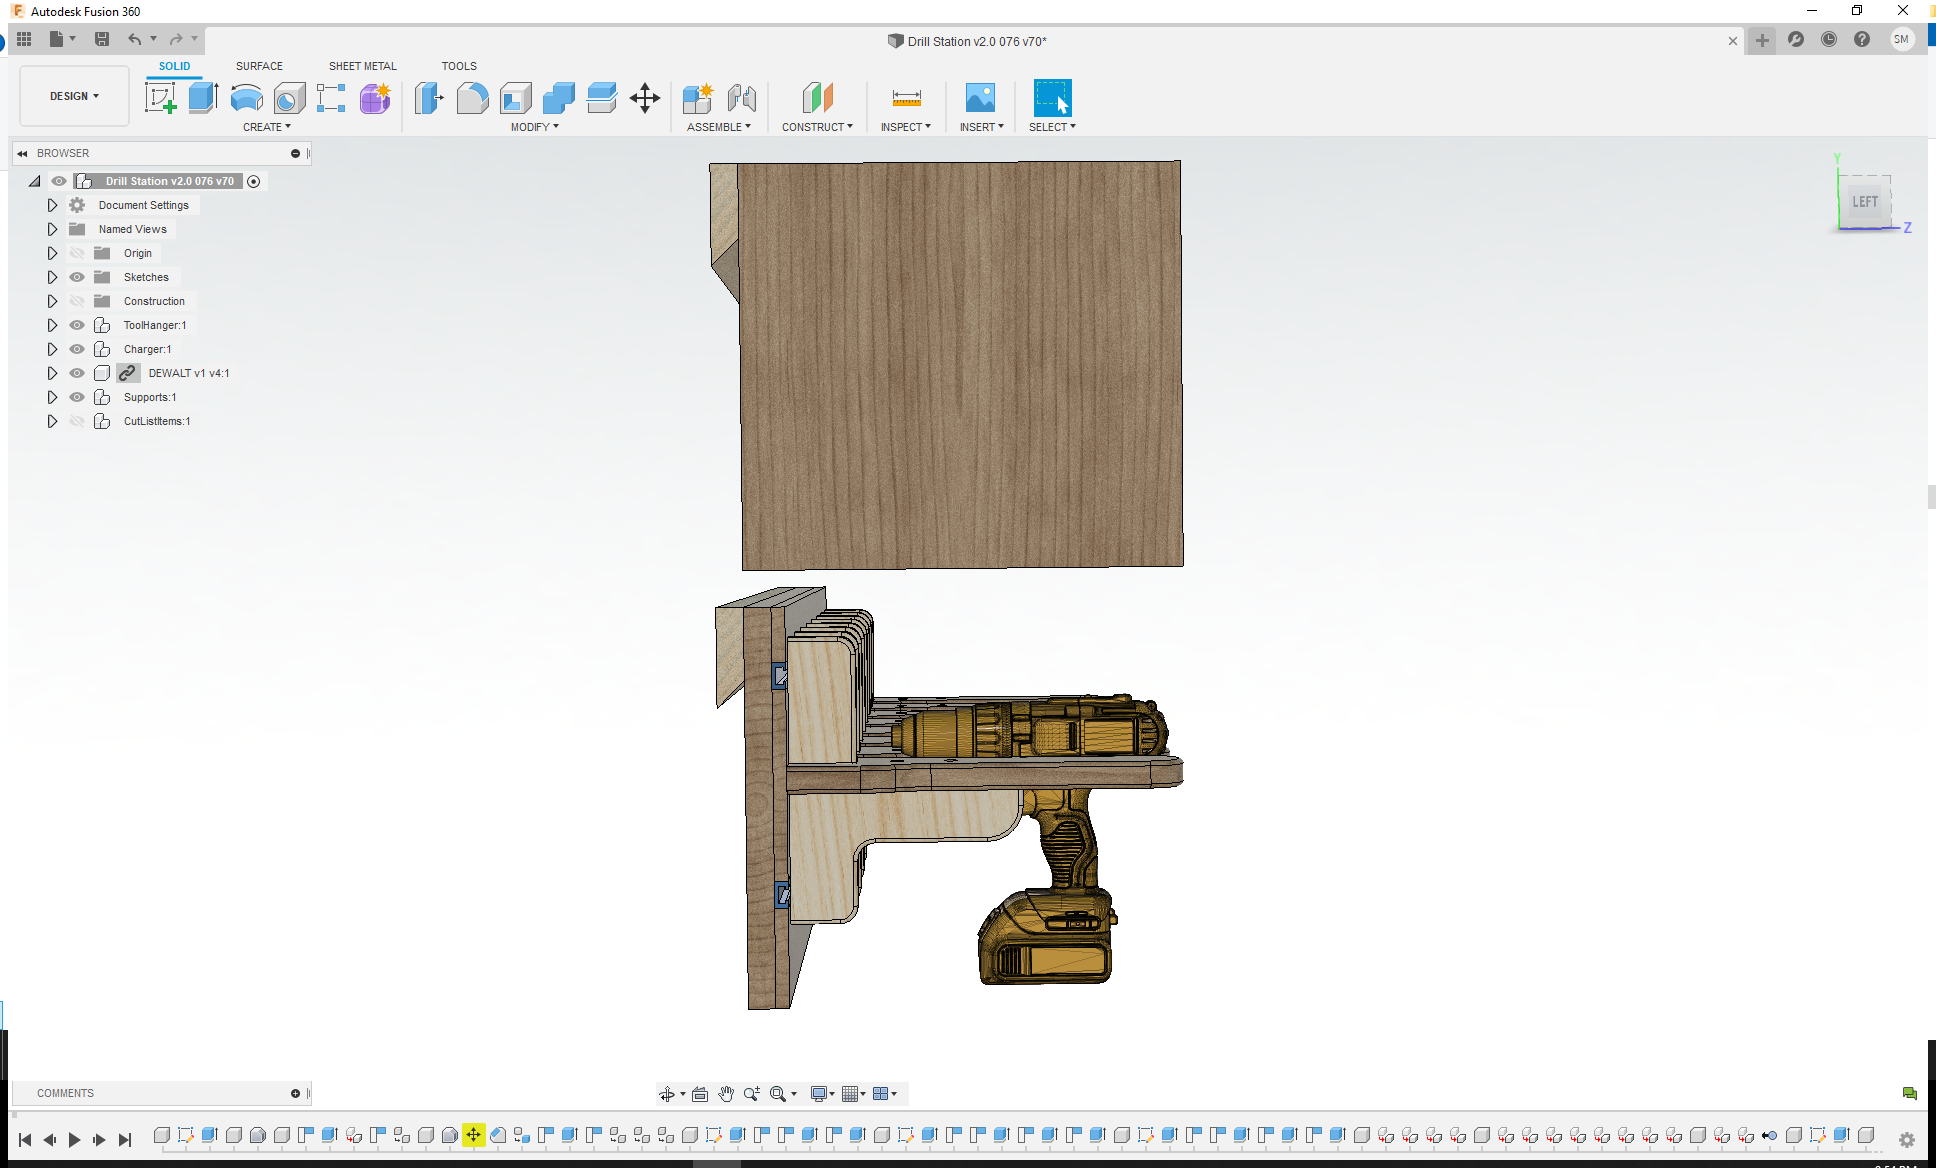The image size is (1936, 1168).
Task: Hide the Supports:1 component
Action: tap(77, 397)
